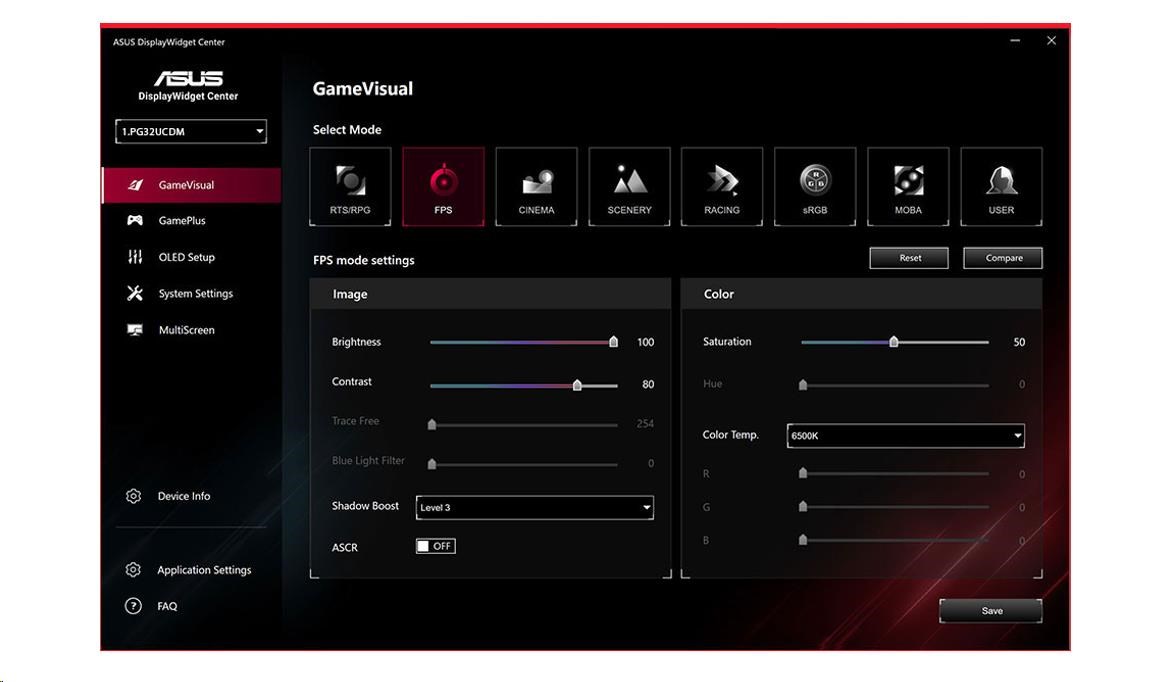The image size is (1153, 682).
Task: Click the GamePlus gamepad icon
Action: pos(135,220)
